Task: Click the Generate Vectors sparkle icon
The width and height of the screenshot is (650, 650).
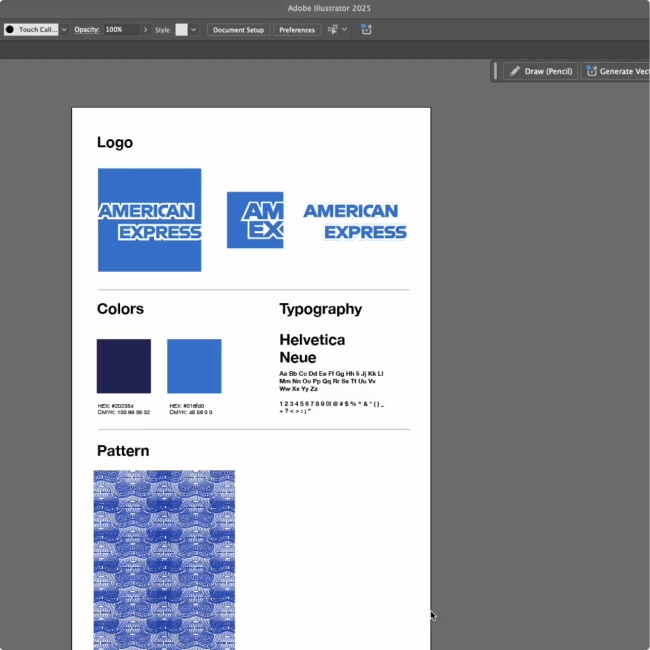Action: 591,71
